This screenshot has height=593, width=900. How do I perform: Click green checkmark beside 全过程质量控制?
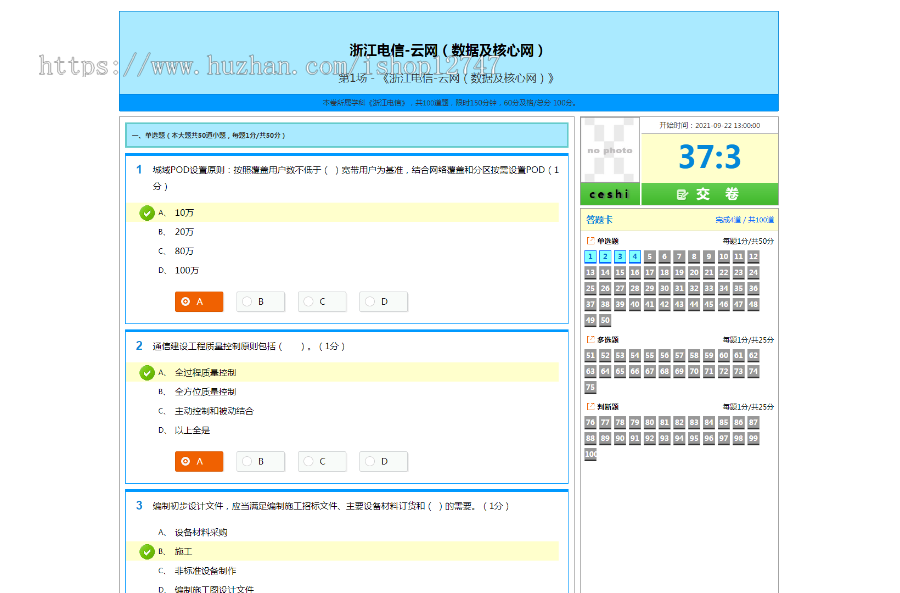147,373
